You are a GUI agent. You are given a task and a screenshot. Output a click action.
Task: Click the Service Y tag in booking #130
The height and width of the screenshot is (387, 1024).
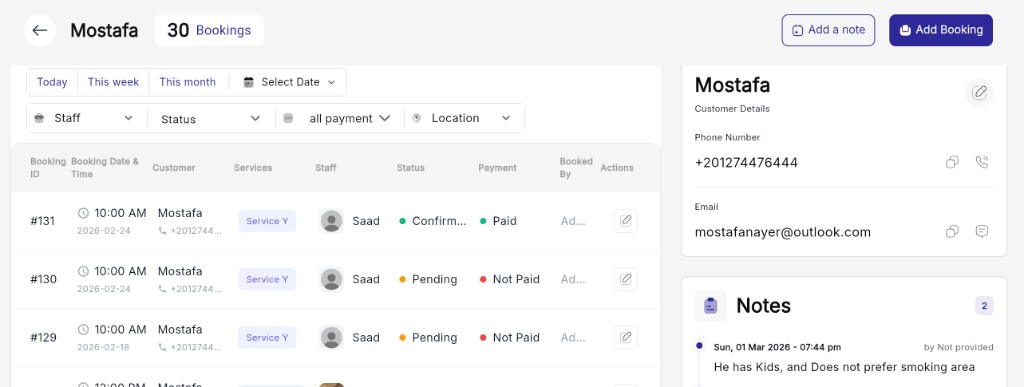coord(267,279)
